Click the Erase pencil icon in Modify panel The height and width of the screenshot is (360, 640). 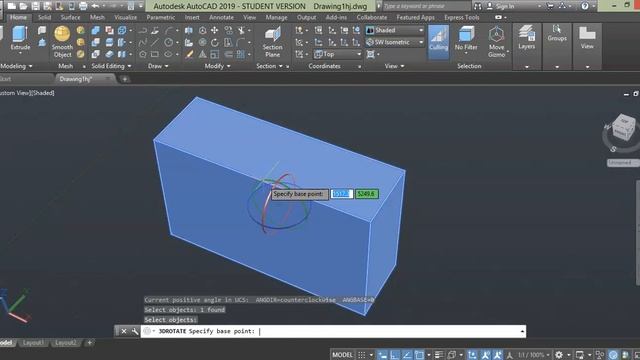pos(189,54)
